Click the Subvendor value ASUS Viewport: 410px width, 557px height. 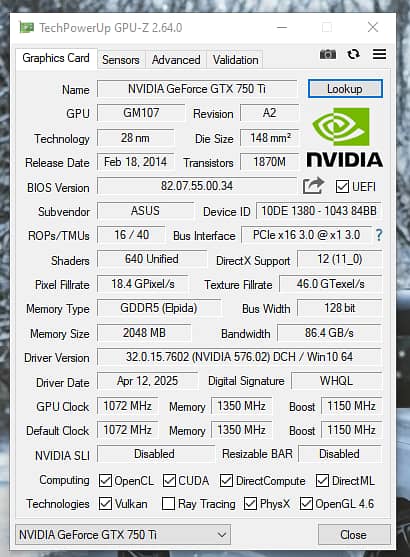click(145, 211)
